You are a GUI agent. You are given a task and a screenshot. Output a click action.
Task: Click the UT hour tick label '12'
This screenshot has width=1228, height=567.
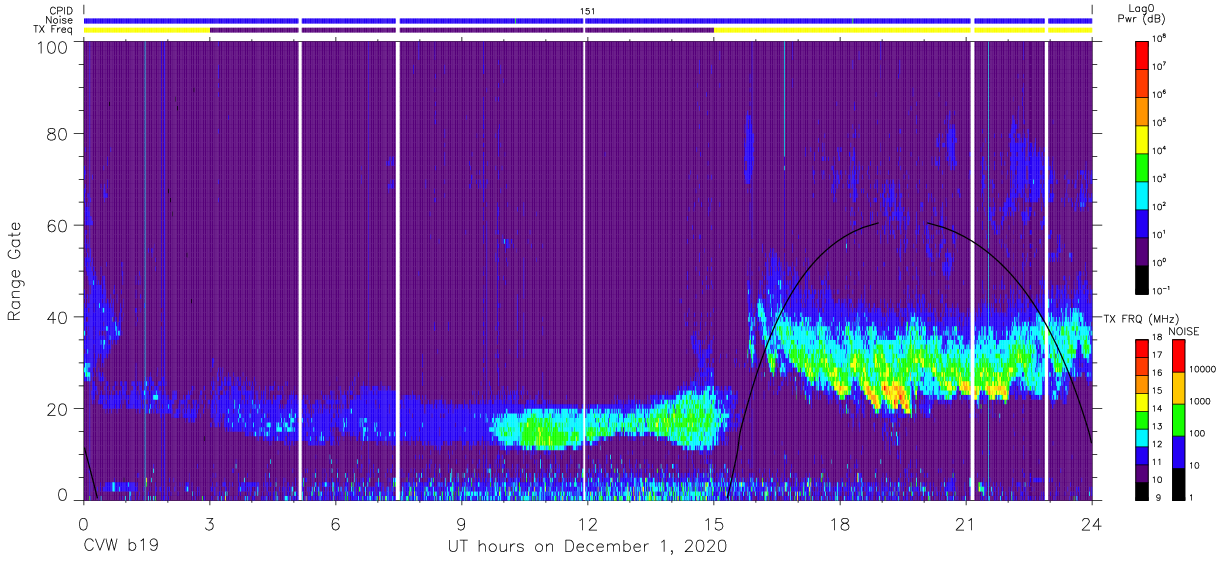point(587,522)
